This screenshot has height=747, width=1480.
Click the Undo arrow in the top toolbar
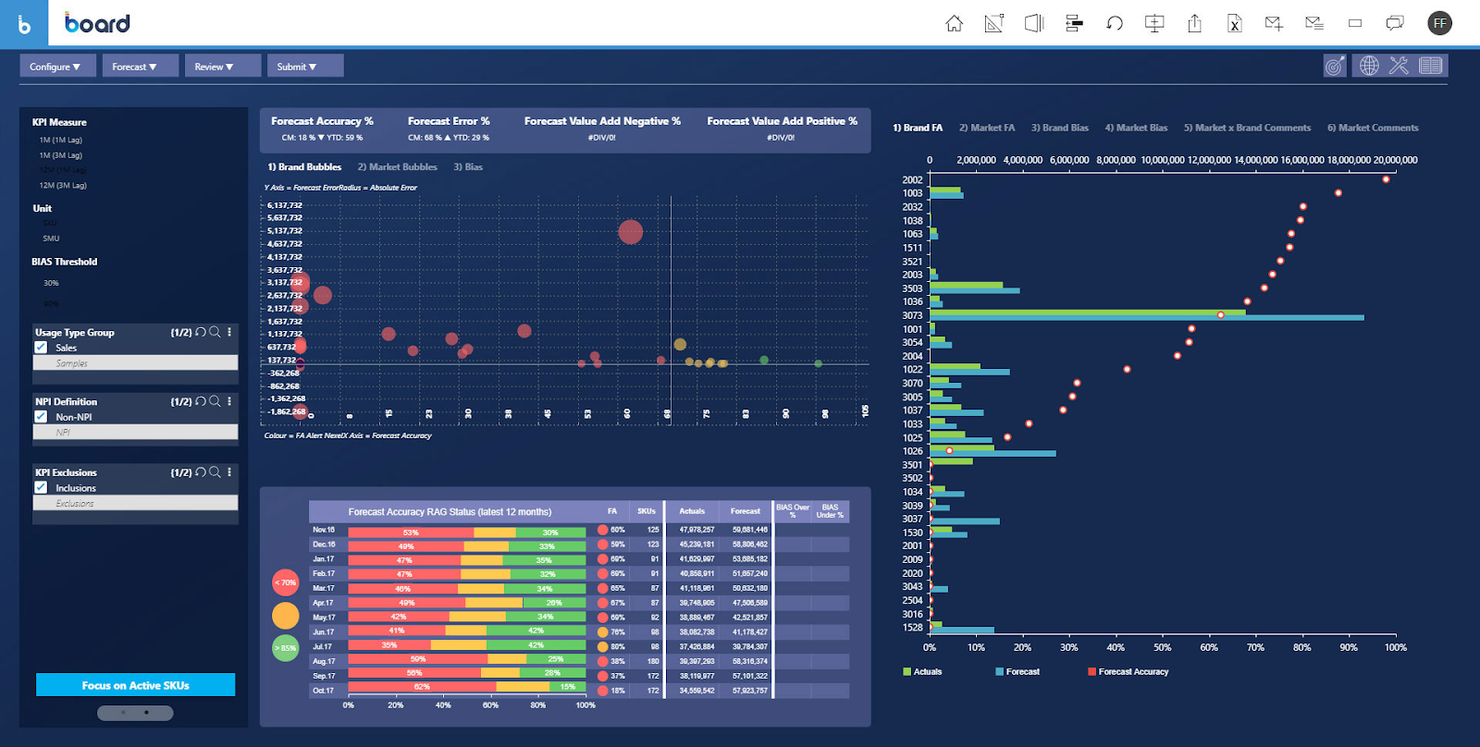click(x=1115, y=22)
